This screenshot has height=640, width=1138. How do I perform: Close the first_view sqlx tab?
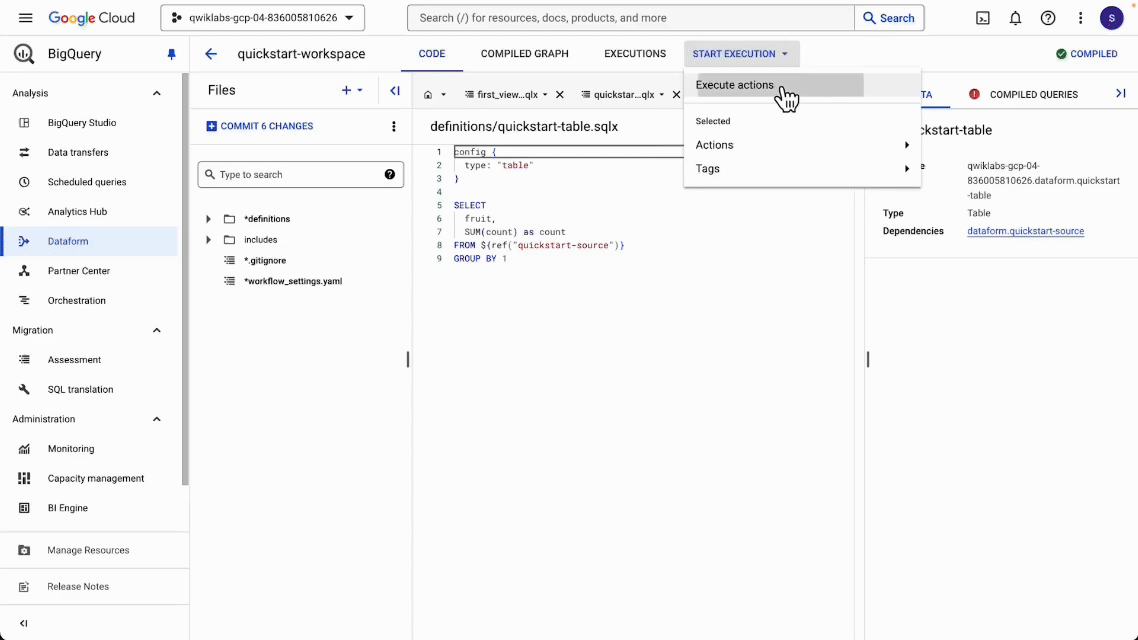pos(560,94)
